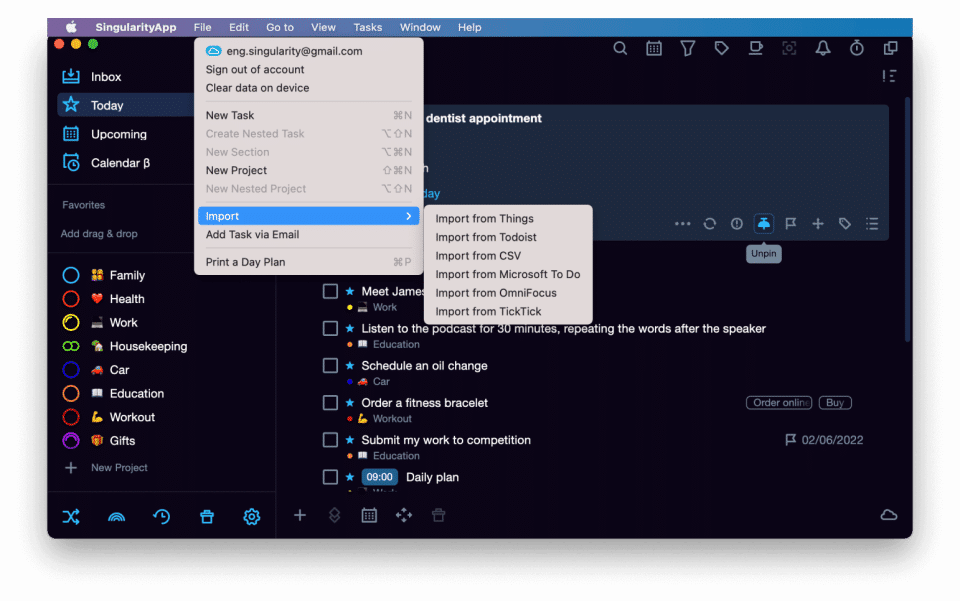
Task: Check off the podcast listening task
Action: click(x=330, y=329)
